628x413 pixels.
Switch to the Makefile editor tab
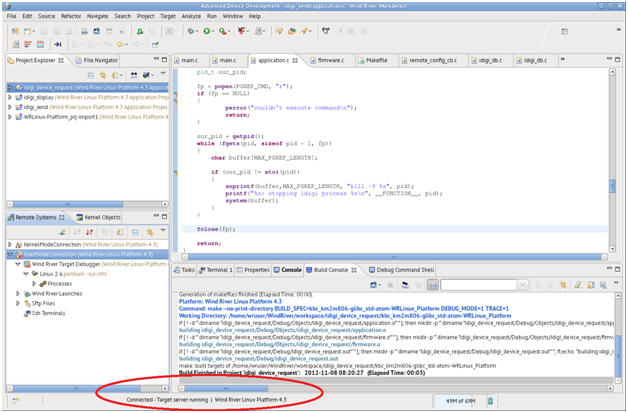pos(375,60)
